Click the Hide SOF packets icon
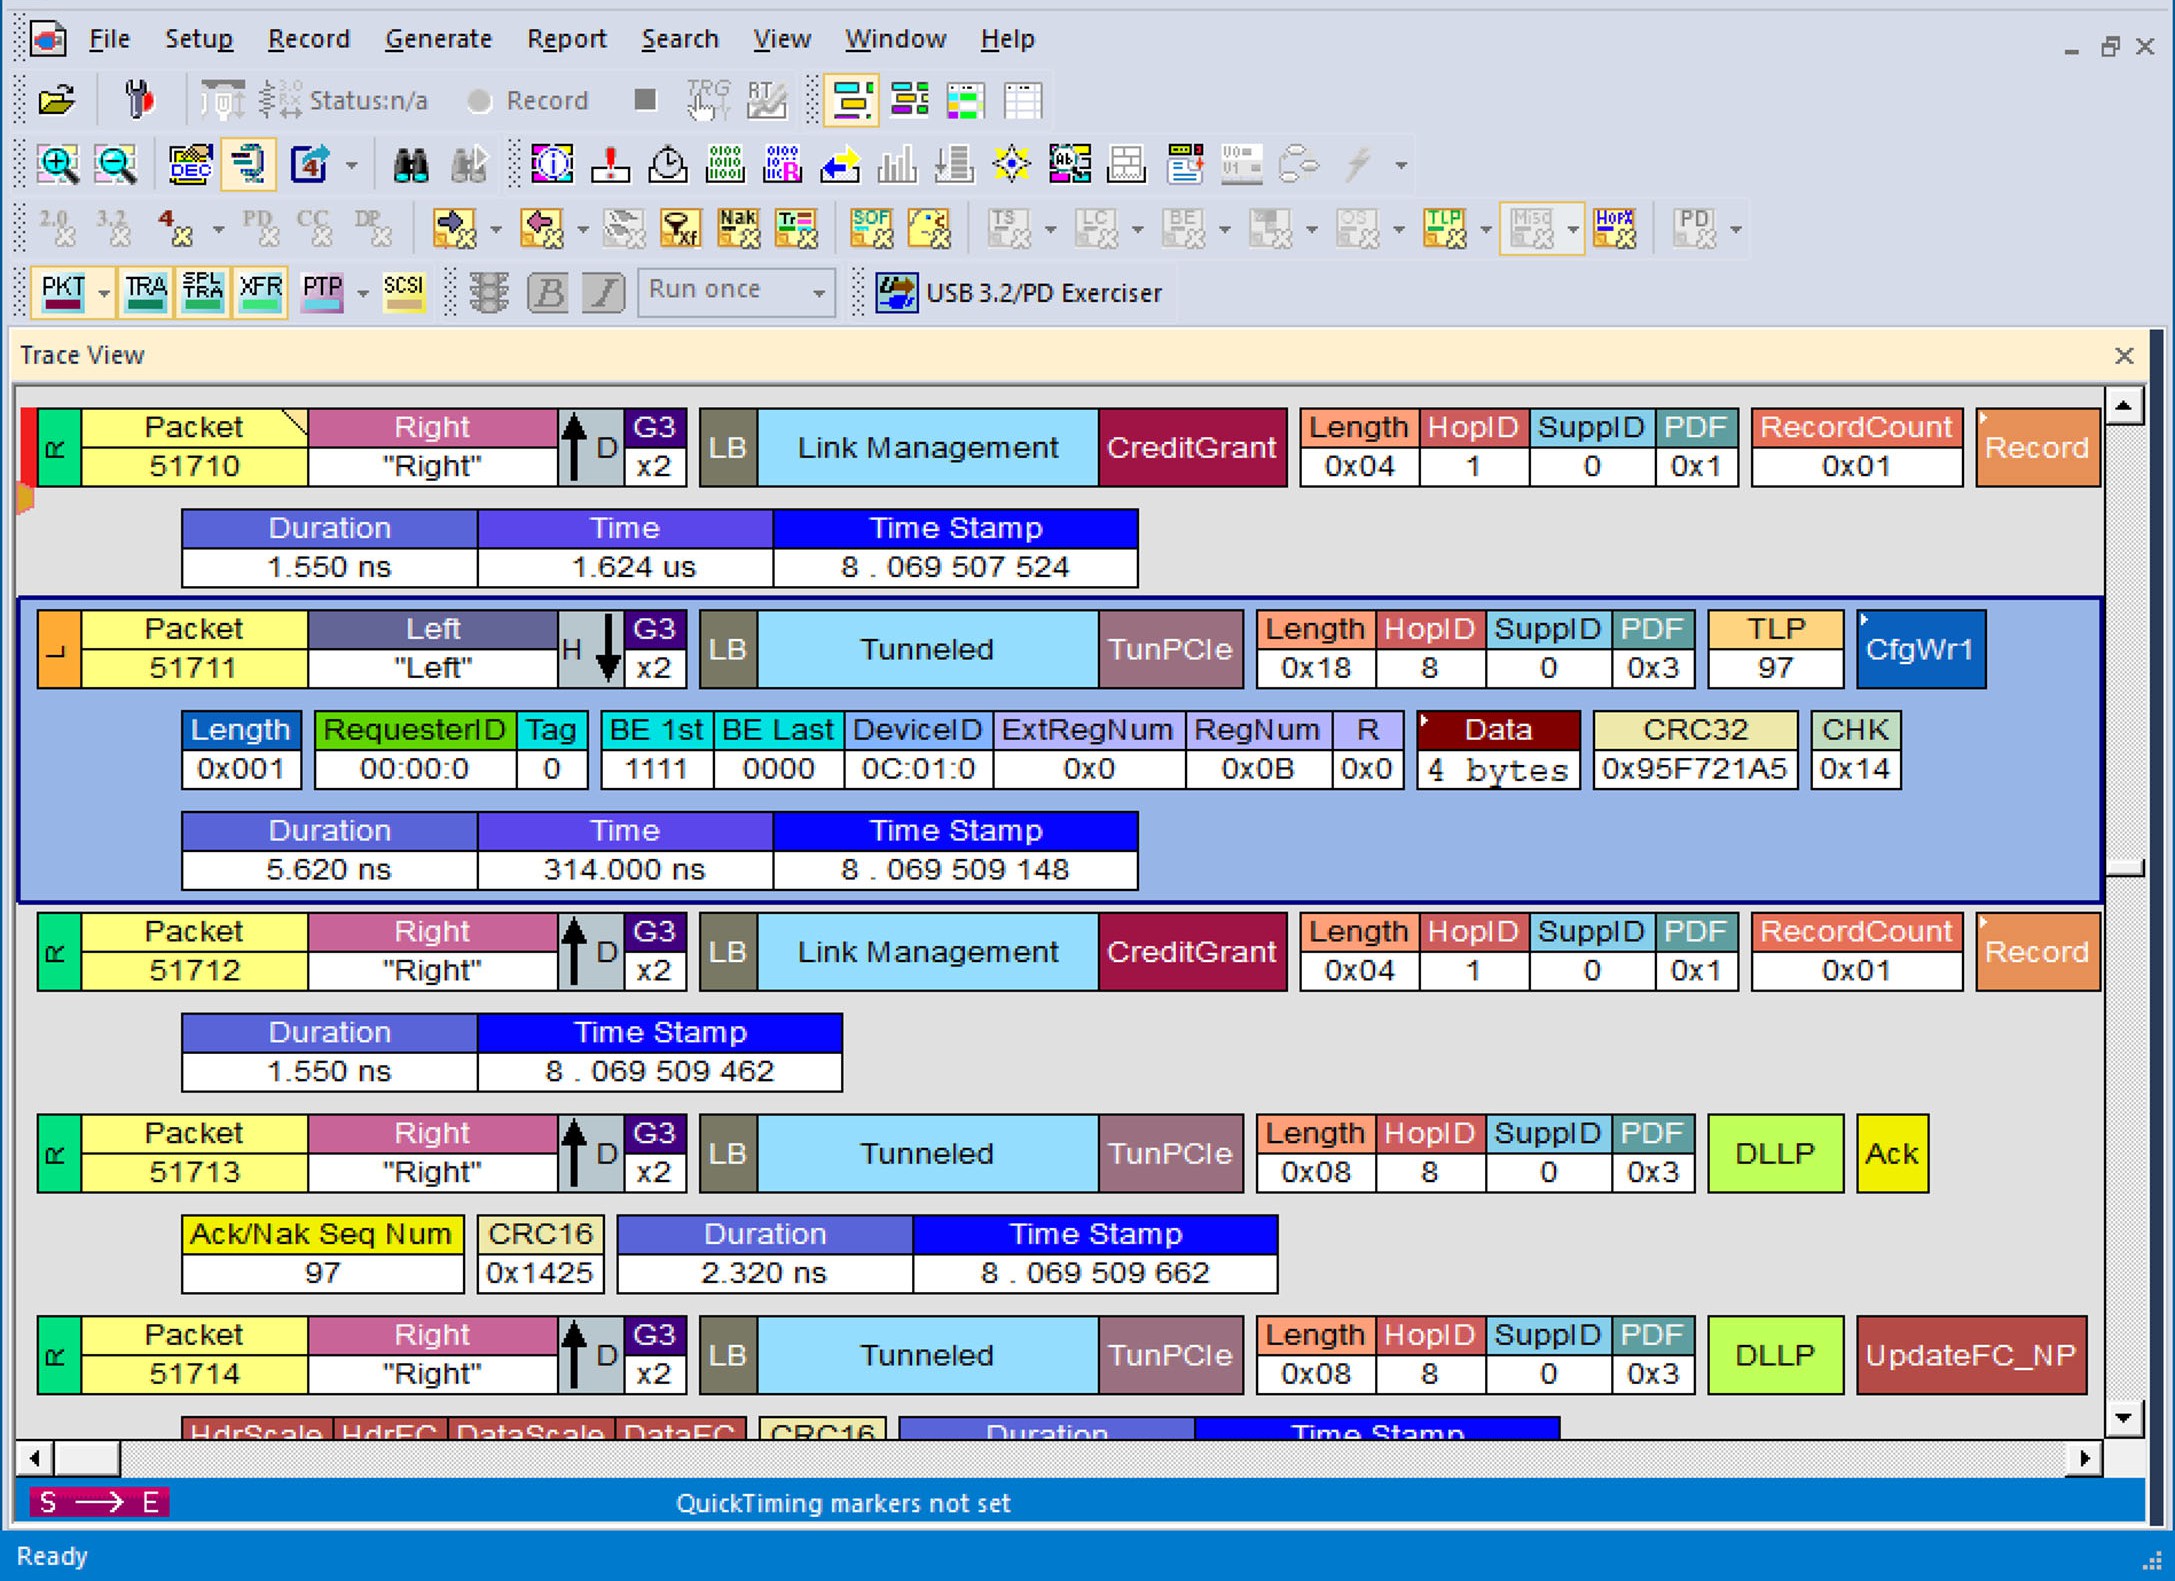The image size is (2175, 1581). click(x=870, y=229)
